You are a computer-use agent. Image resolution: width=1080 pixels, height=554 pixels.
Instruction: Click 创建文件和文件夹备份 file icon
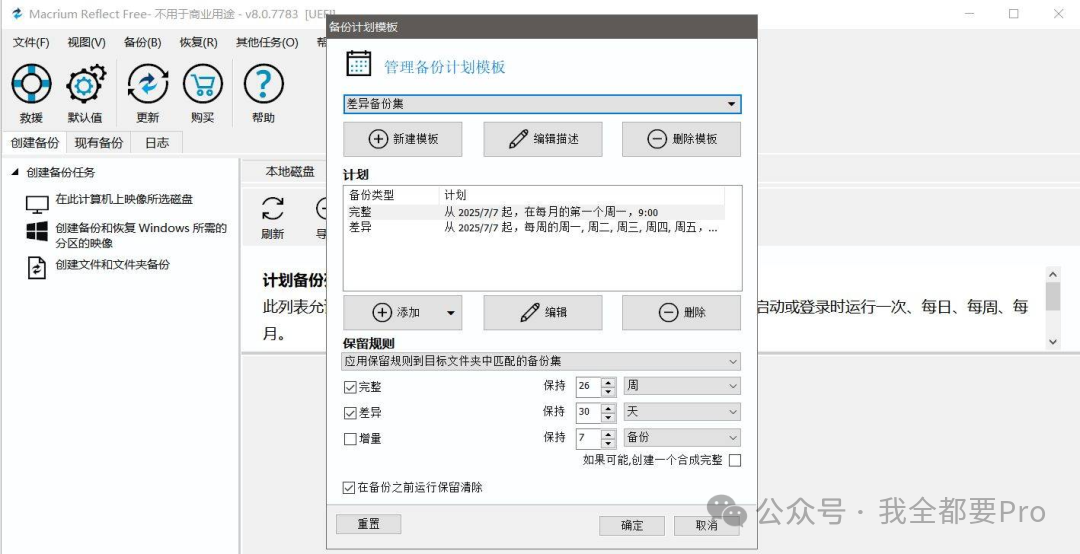pos(37,267)
